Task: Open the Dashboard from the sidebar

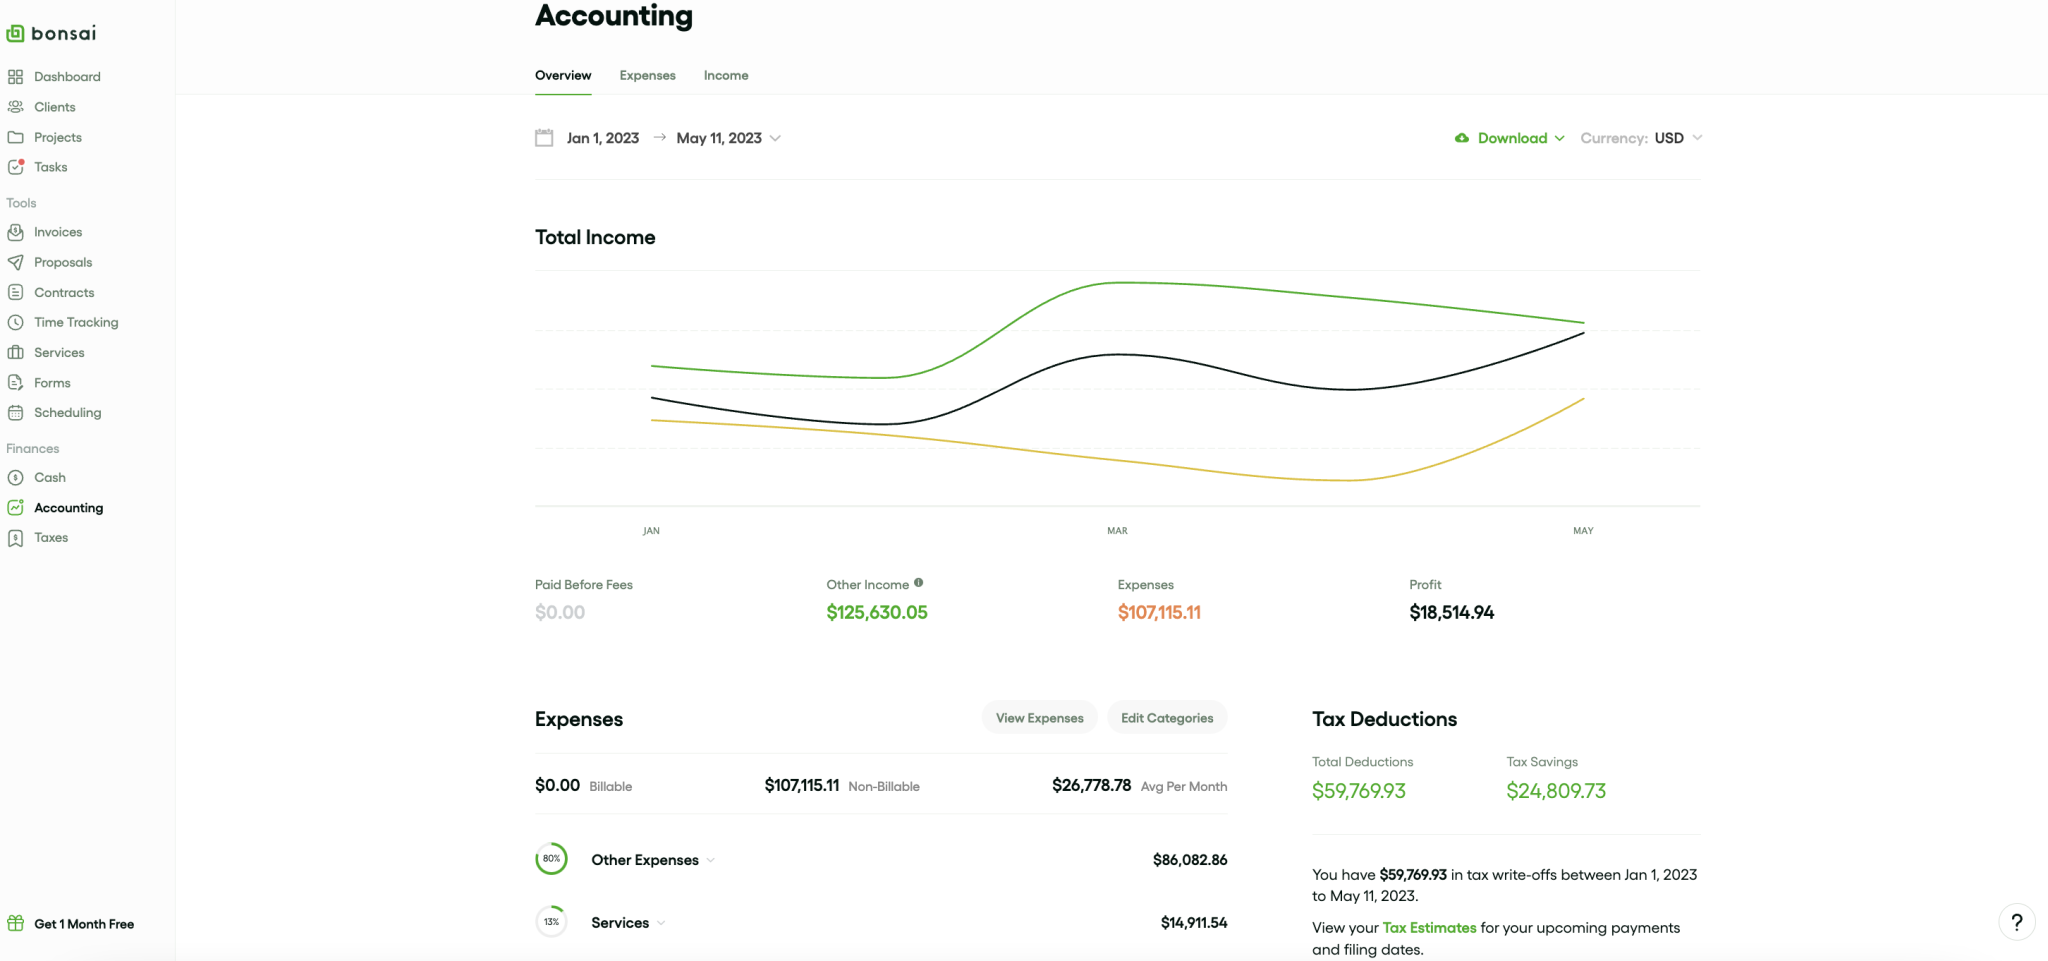Action: click(67, 76)
